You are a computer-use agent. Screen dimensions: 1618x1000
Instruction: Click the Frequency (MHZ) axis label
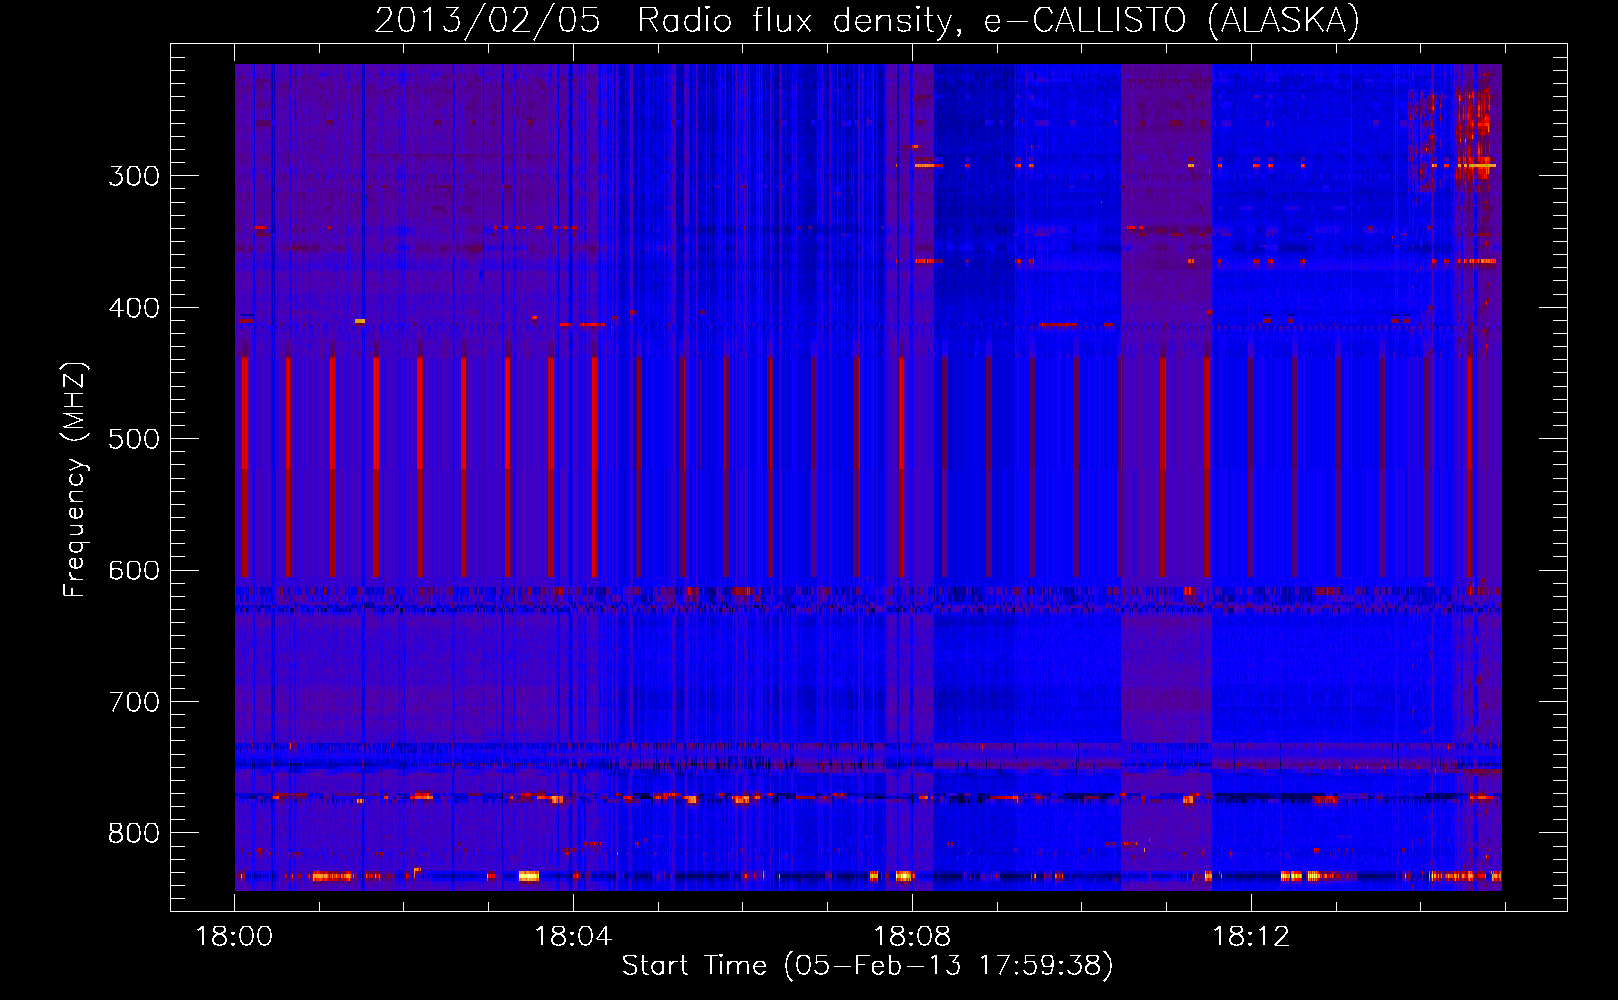pyautogui.click(x=75, y=479)
